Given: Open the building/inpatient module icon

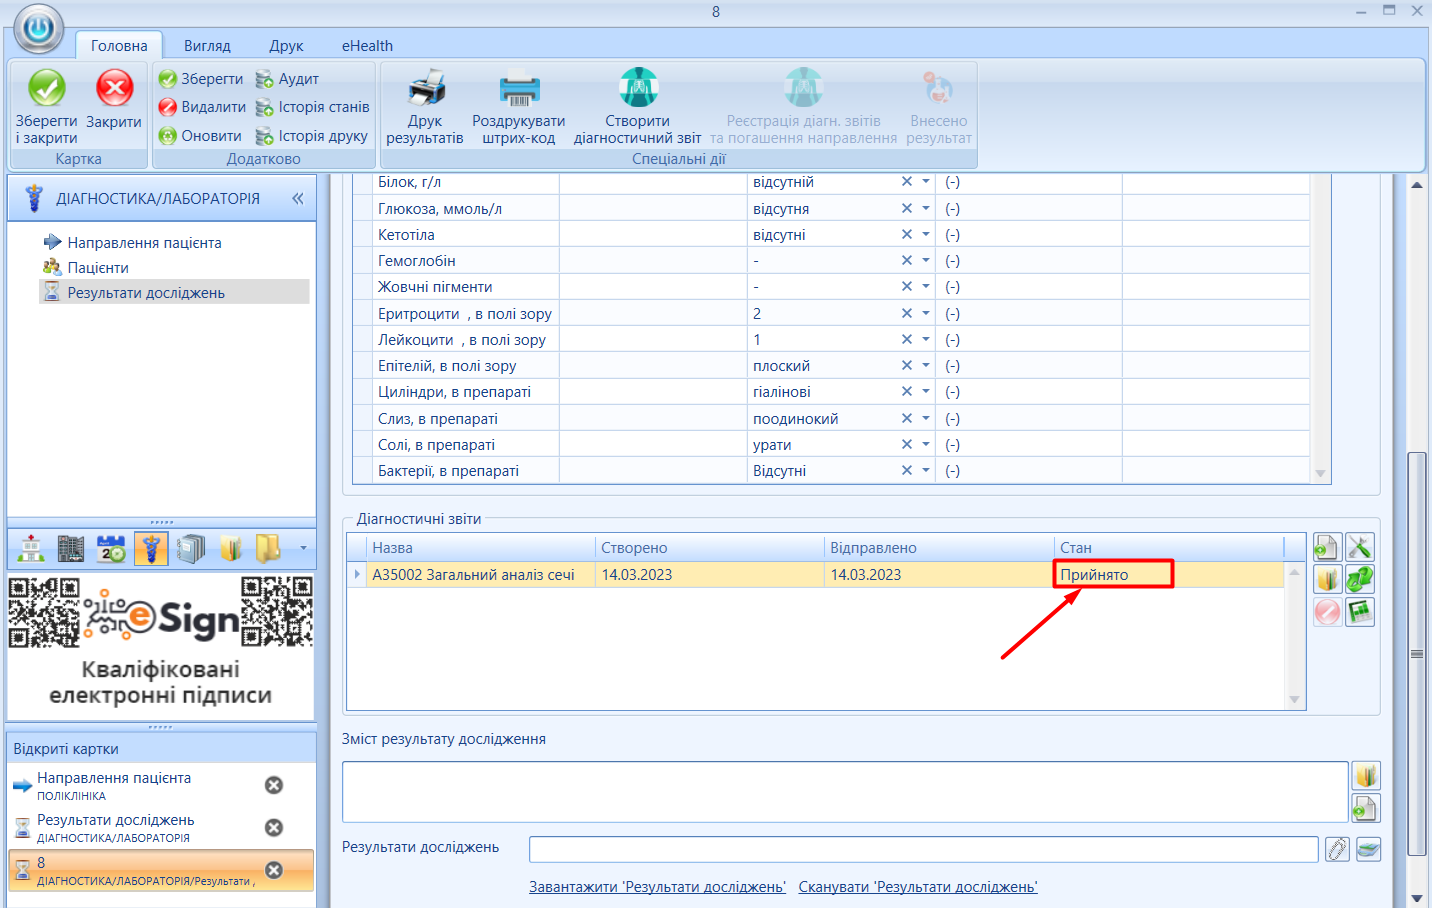Looking at the screenshot, I should 71,548.
